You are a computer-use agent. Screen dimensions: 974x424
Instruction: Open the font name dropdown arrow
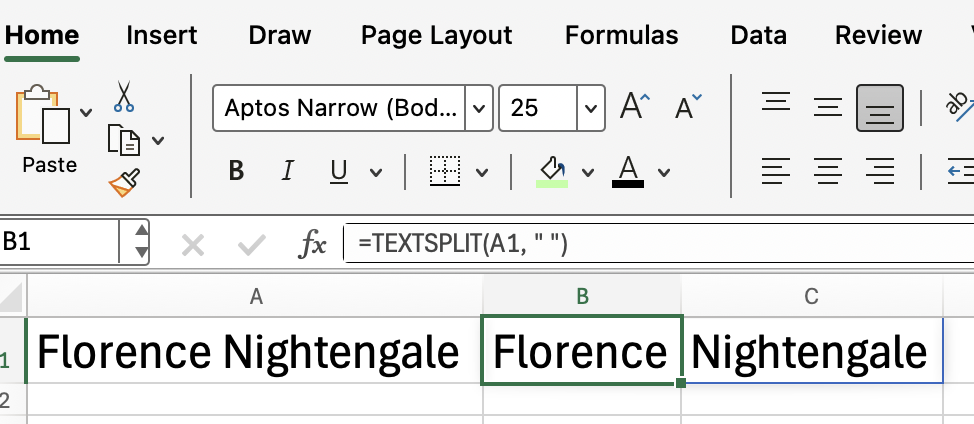tap(479, 108)
